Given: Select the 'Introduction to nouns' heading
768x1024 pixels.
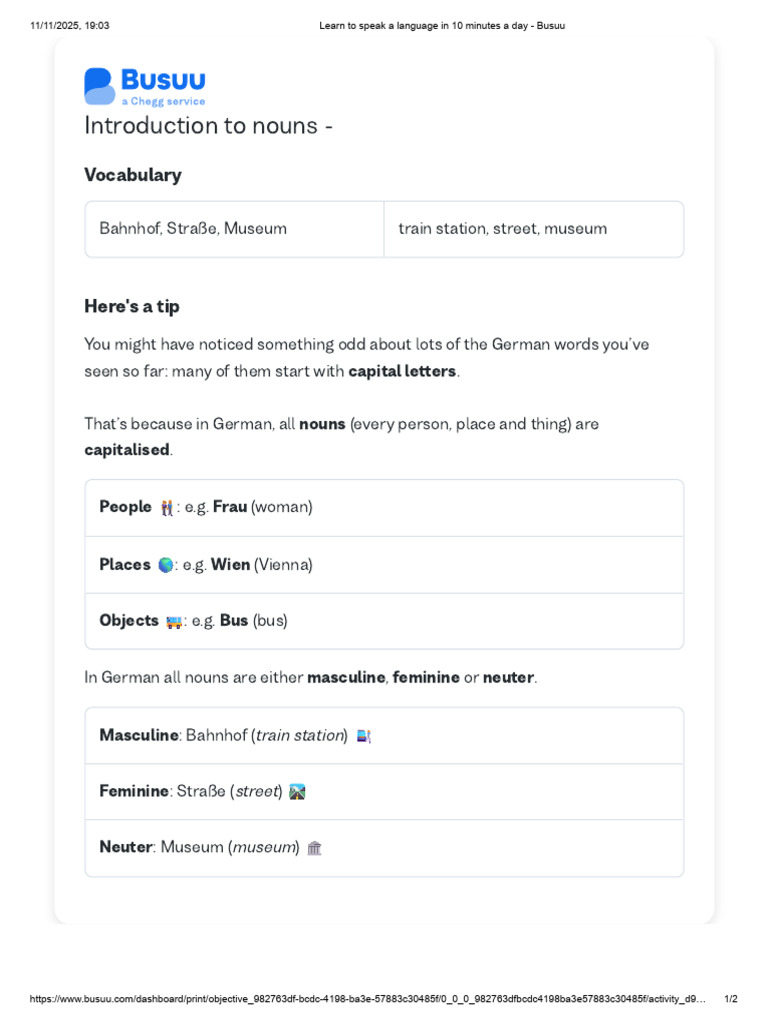Looking at the screenshot, I should (x=208, y=126).
